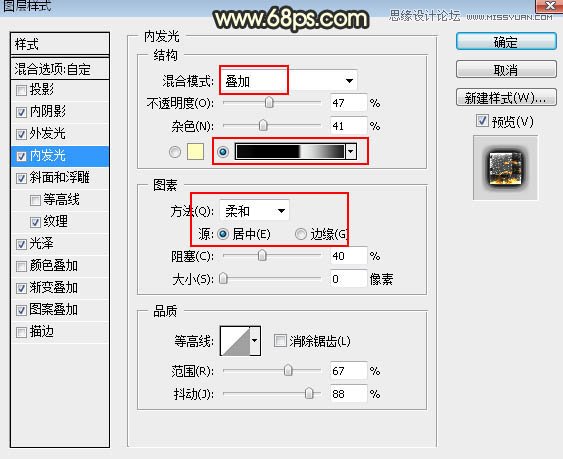
Task: Open the 混合模式 dropdown showing 叠加
Action: coord(288,81)
